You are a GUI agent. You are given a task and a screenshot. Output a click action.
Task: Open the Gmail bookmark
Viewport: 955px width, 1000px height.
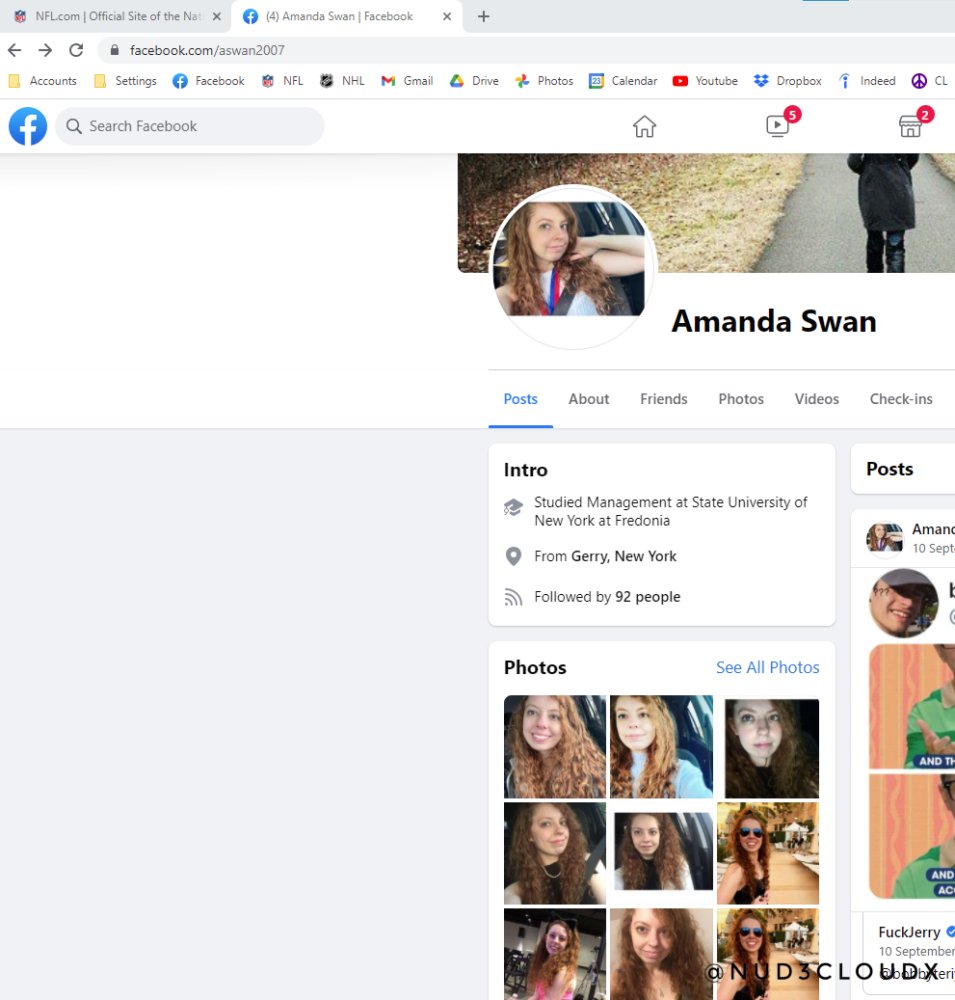[407, 81]
